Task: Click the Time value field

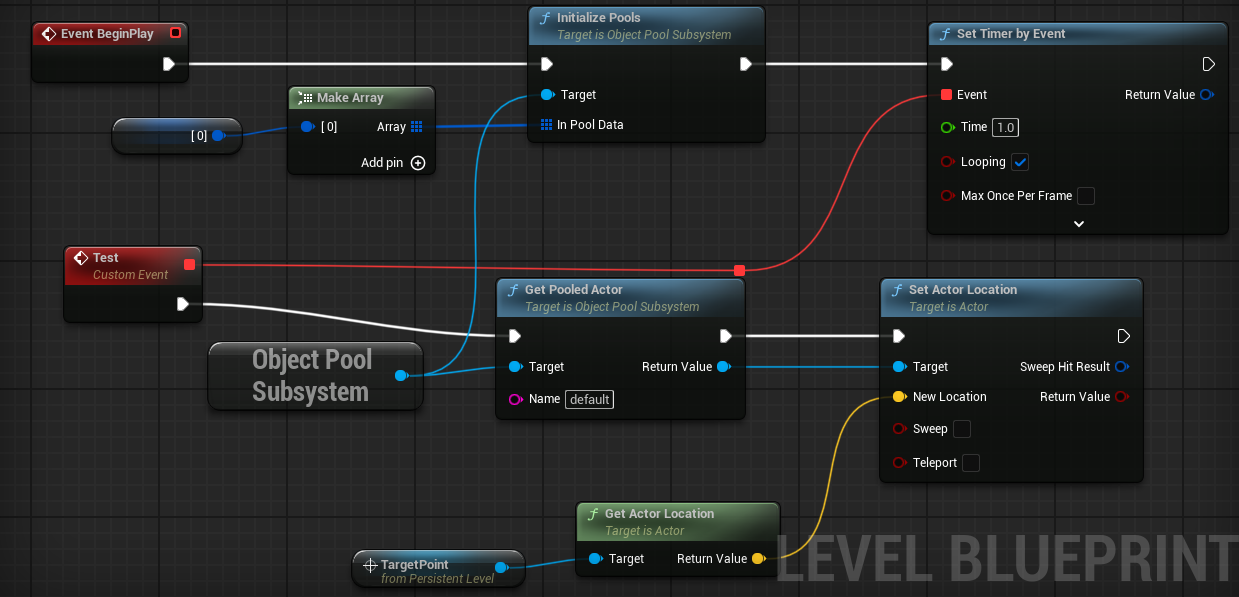Action: pyautogui.click(x=1005, y=127)
